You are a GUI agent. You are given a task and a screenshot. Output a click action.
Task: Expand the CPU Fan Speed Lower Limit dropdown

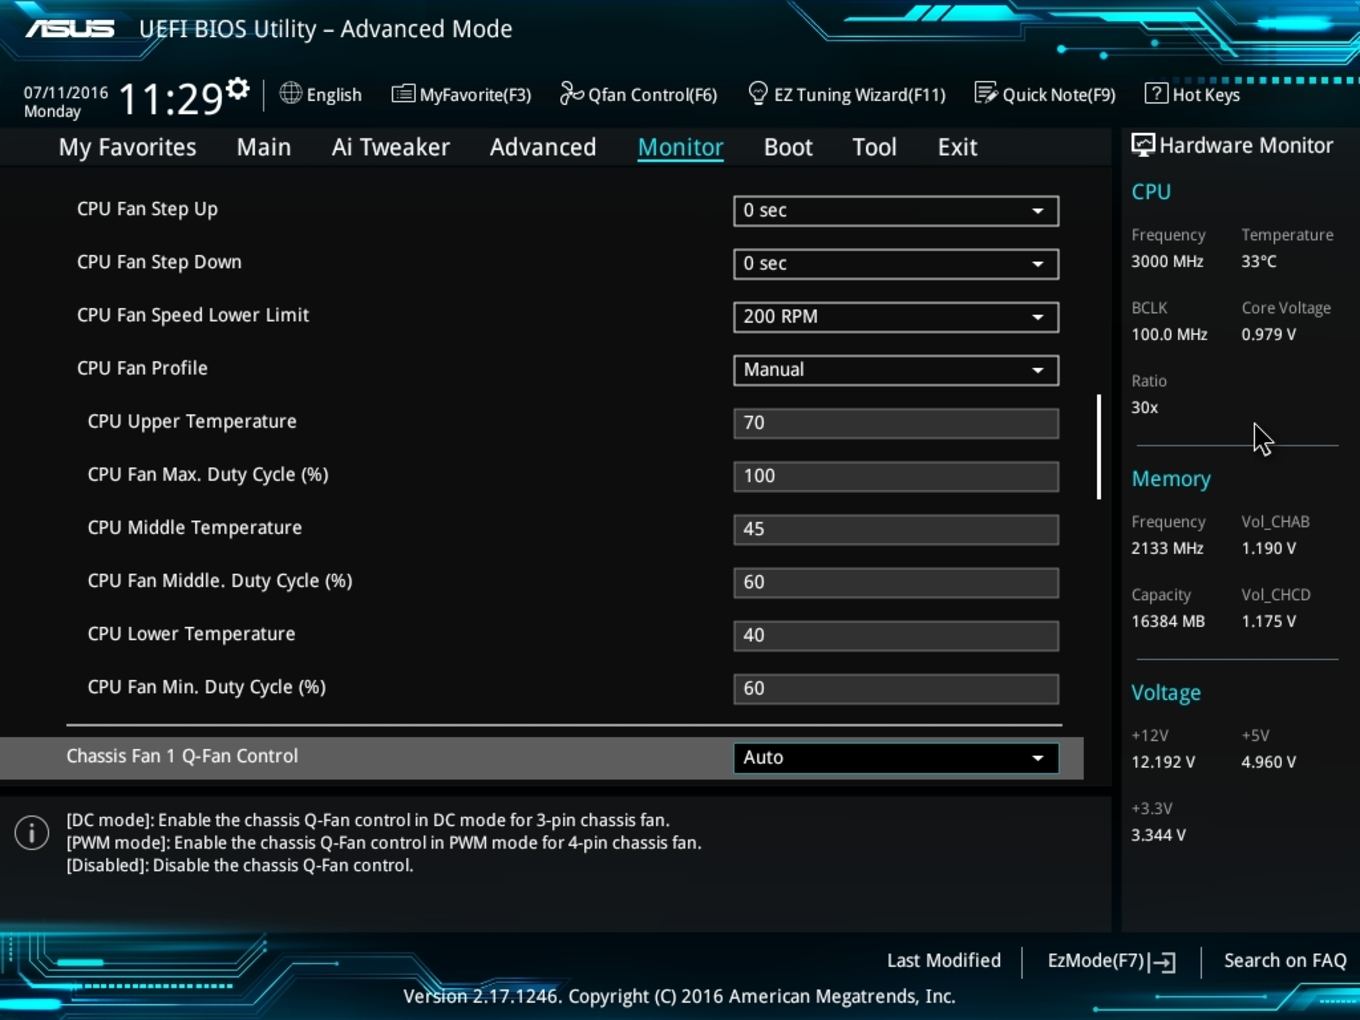click(896, 317)
